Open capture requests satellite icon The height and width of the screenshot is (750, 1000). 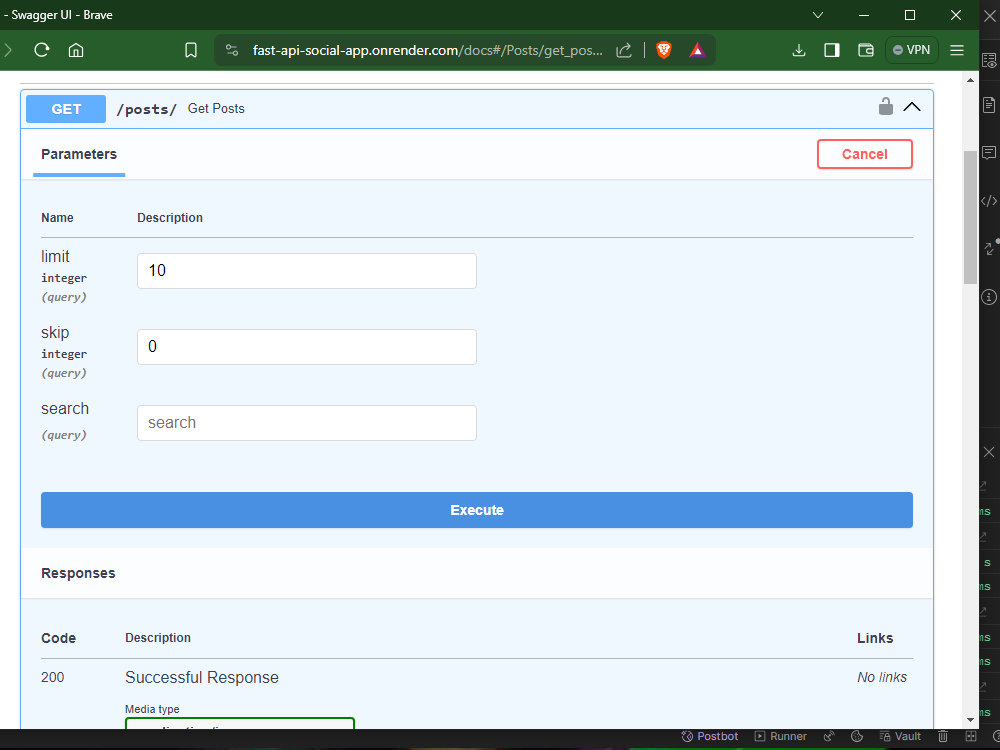pos(829,736)
